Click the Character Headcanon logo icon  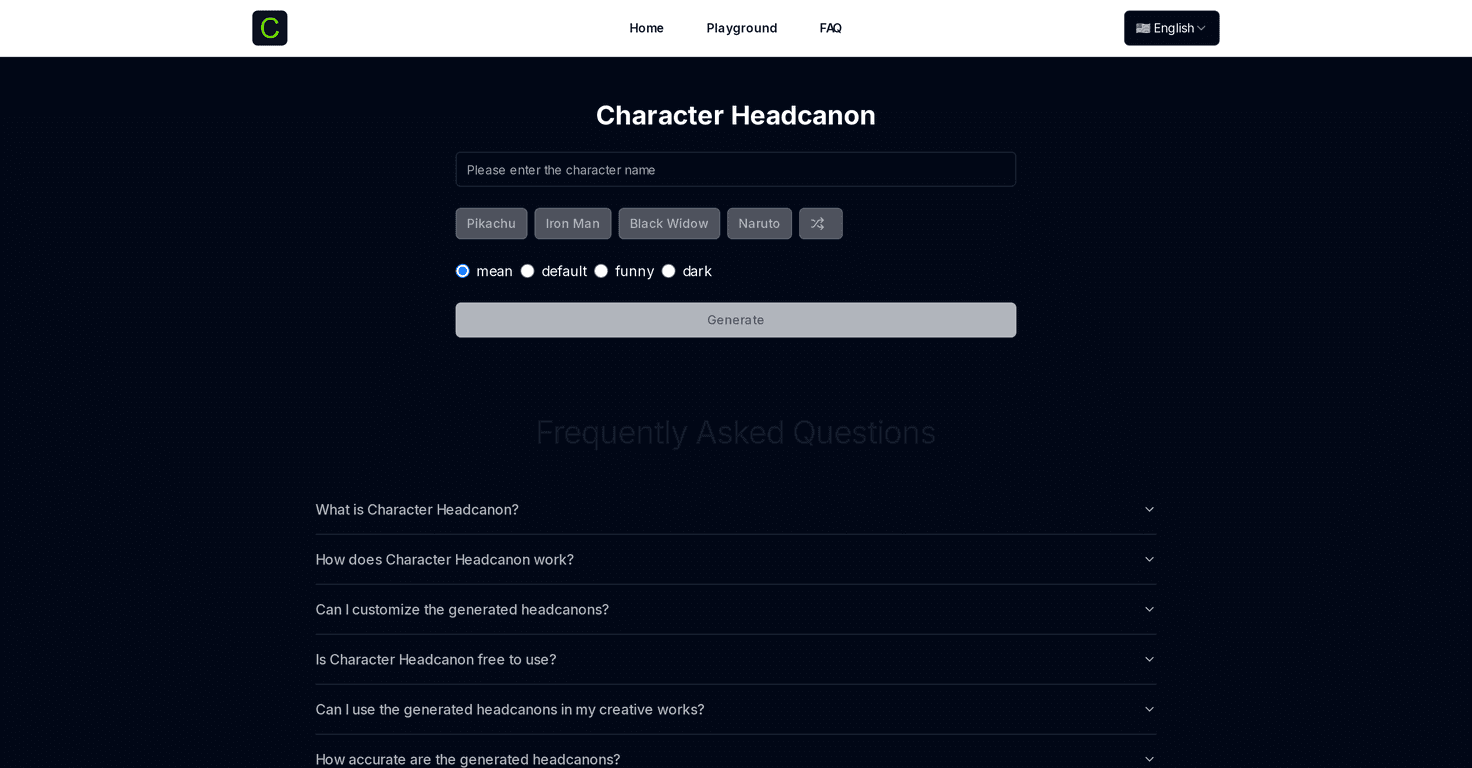(269, 28)
